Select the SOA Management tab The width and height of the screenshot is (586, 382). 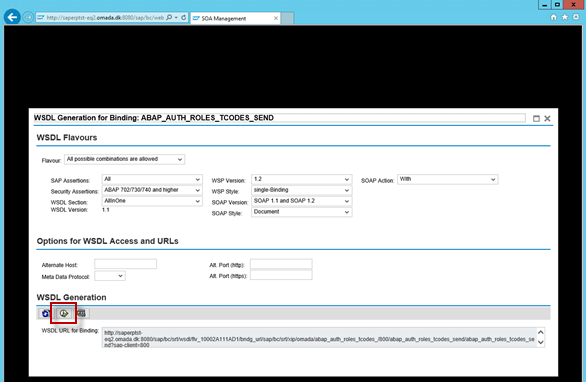coord(235,18)
